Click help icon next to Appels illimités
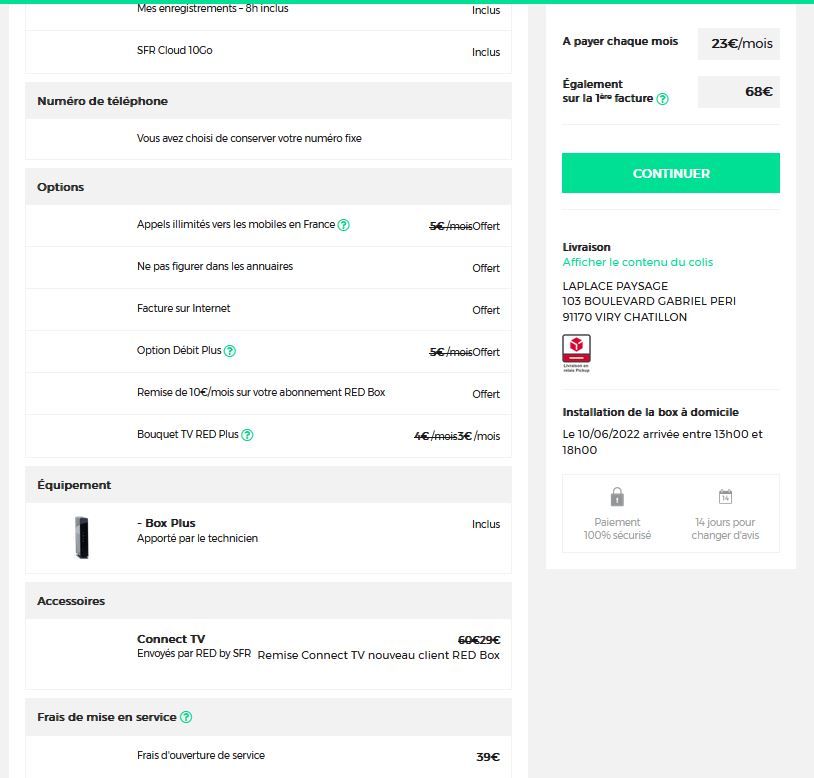 click(x=344, y=225)
